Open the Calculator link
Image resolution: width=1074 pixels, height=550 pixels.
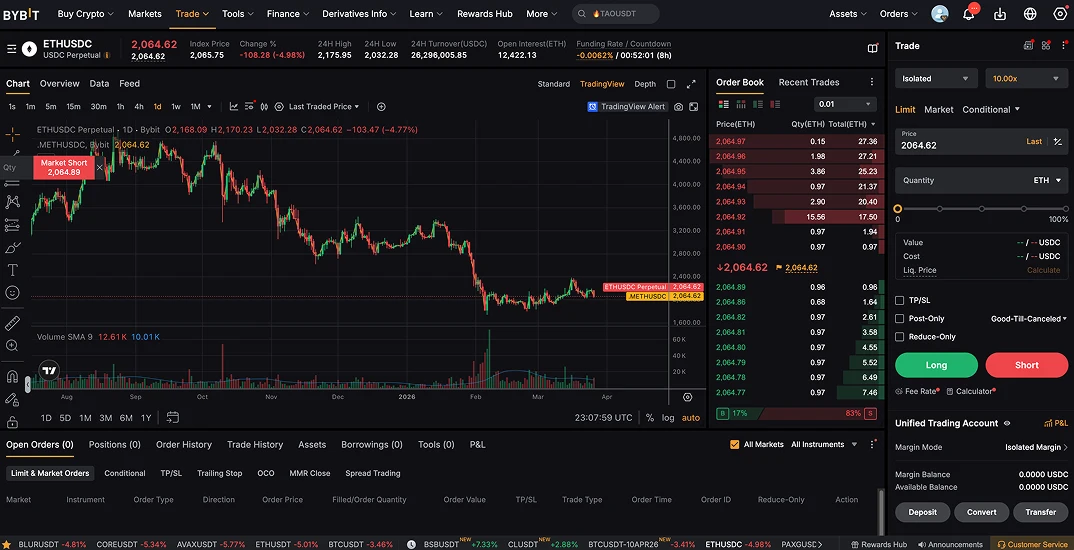(x=971, y=391)
